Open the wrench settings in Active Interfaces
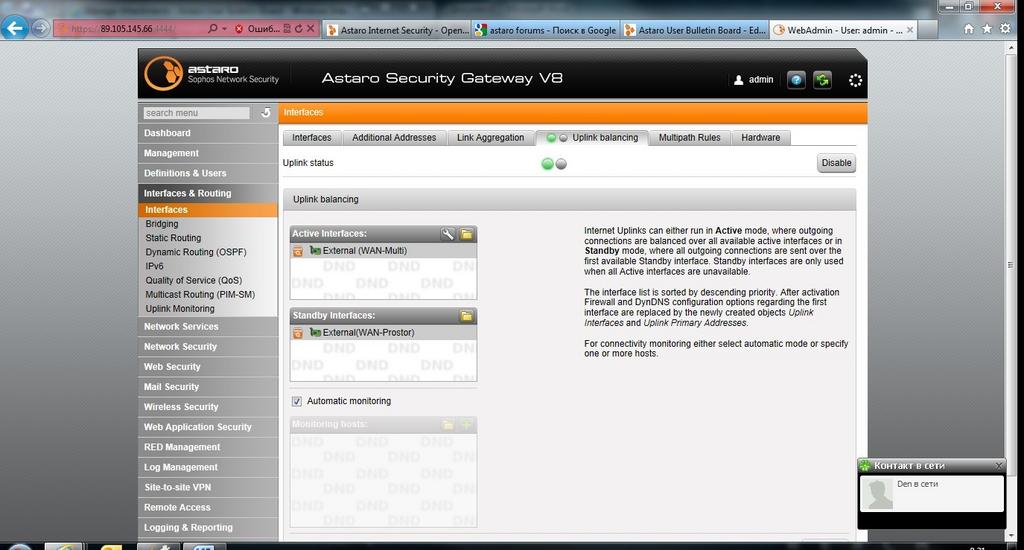This screenshot has height=550, width=1024. click(447, 234)
